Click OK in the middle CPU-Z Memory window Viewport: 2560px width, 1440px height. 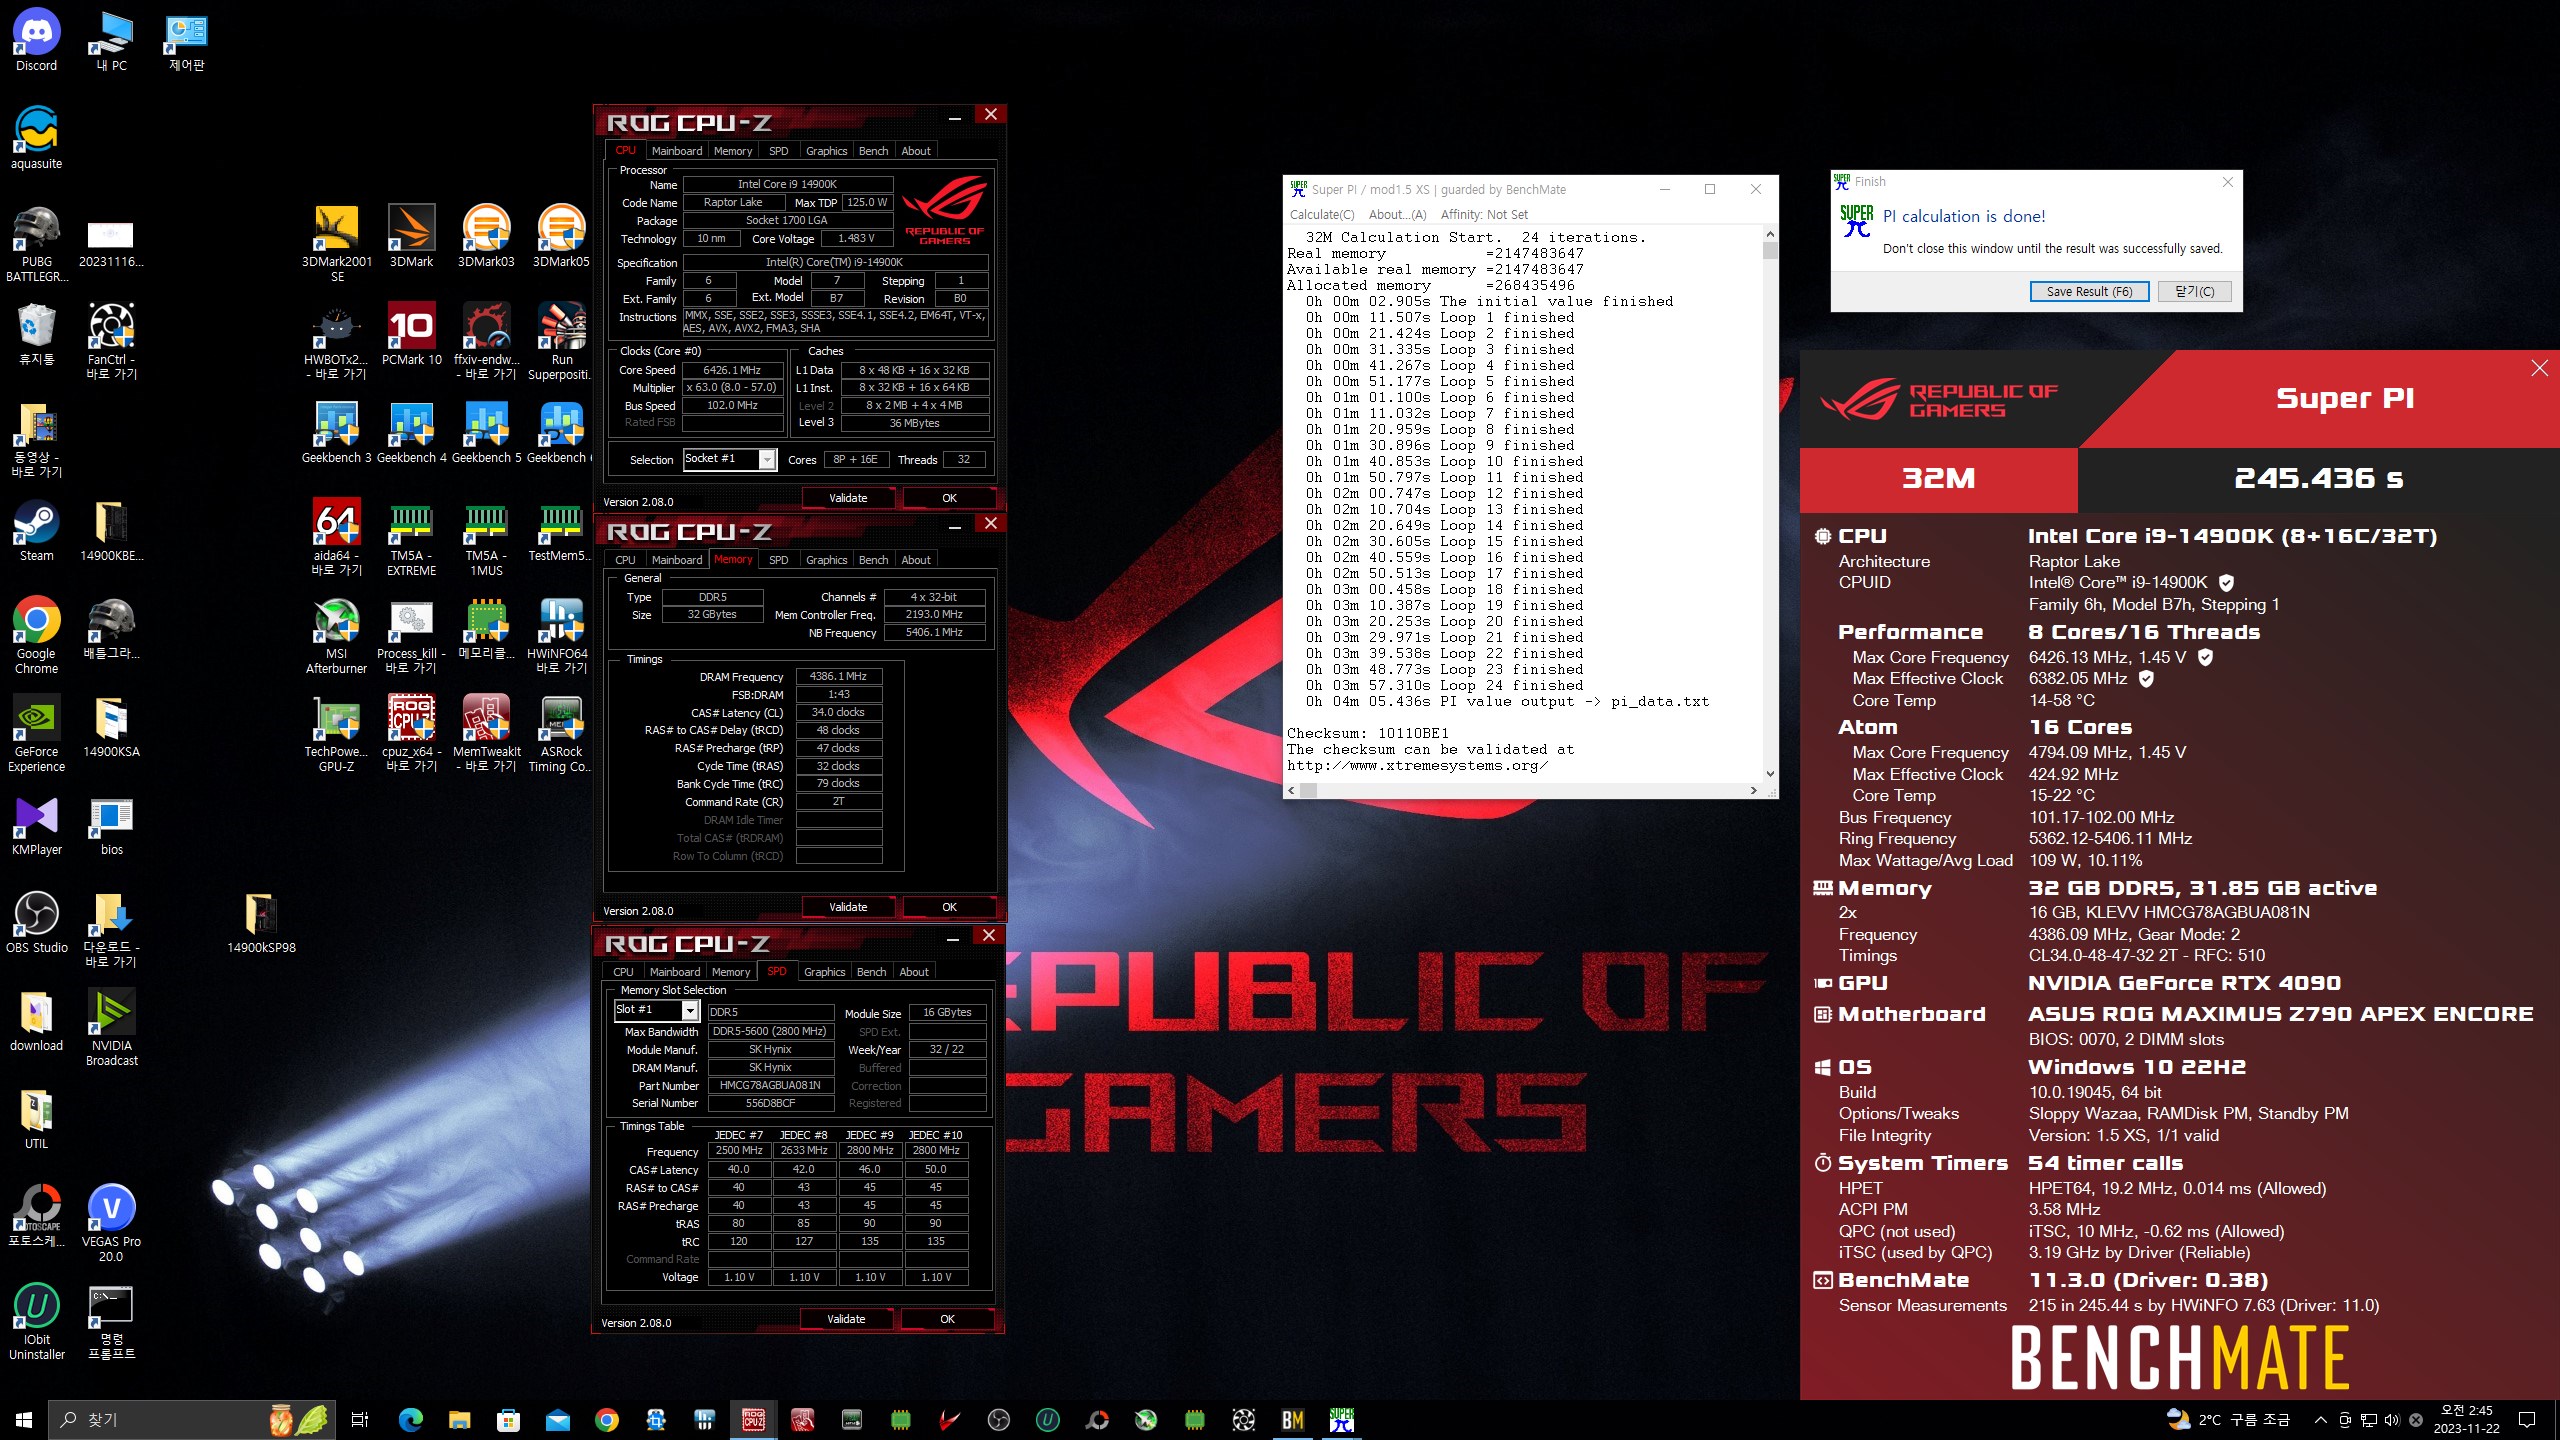pyautogui.click(x=949, y=907)
